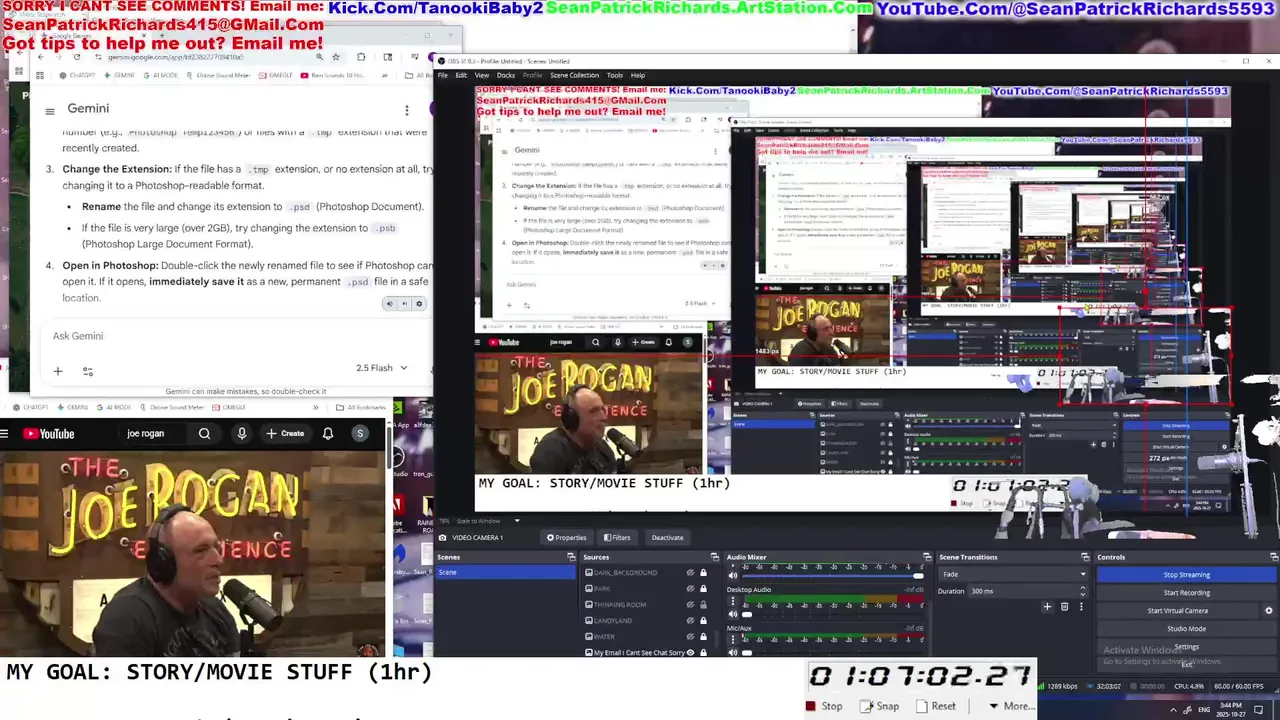Mute the Mic/Aux speaker icon
This screenshot has width=1280, height=720.
tap(733, 652)
